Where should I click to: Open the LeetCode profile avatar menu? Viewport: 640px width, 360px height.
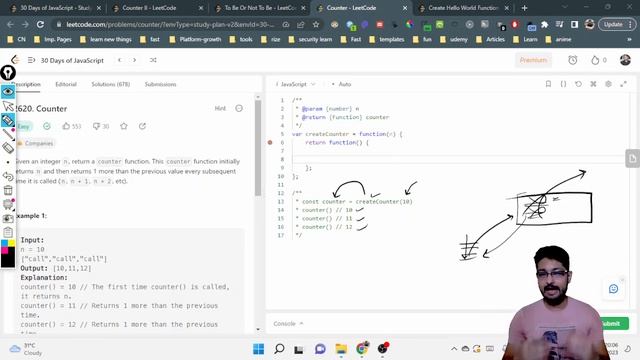[x=625, y=60]
